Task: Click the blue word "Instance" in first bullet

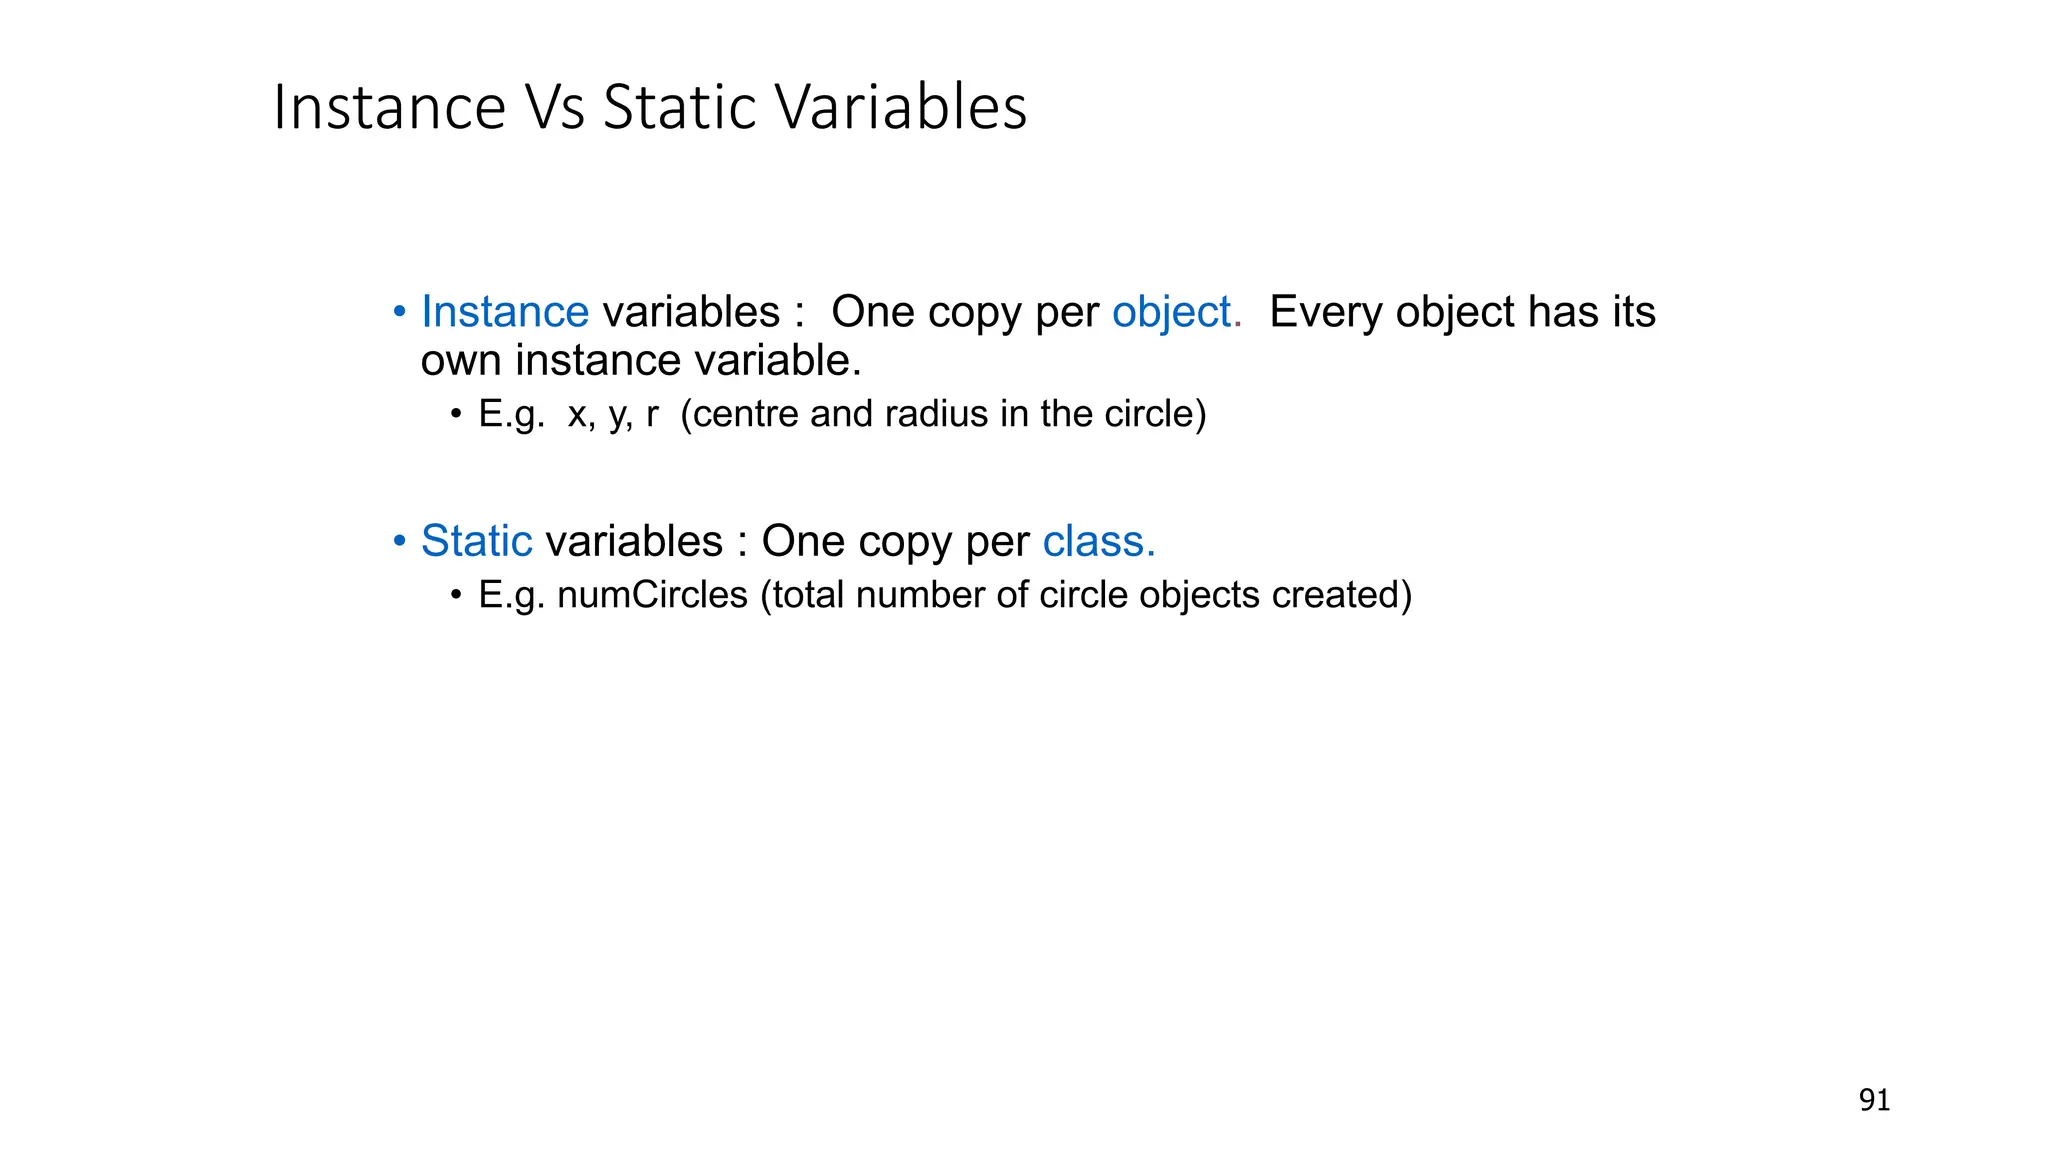Action: point(505,312)
